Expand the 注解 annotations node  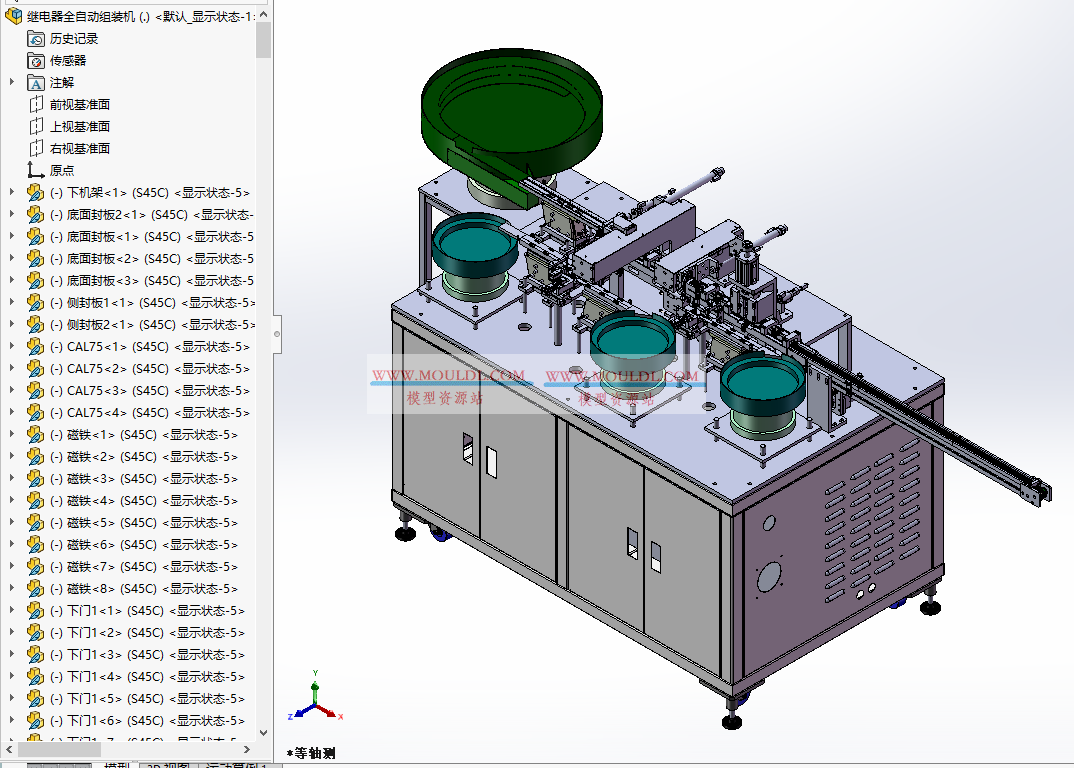click(12, 82)
